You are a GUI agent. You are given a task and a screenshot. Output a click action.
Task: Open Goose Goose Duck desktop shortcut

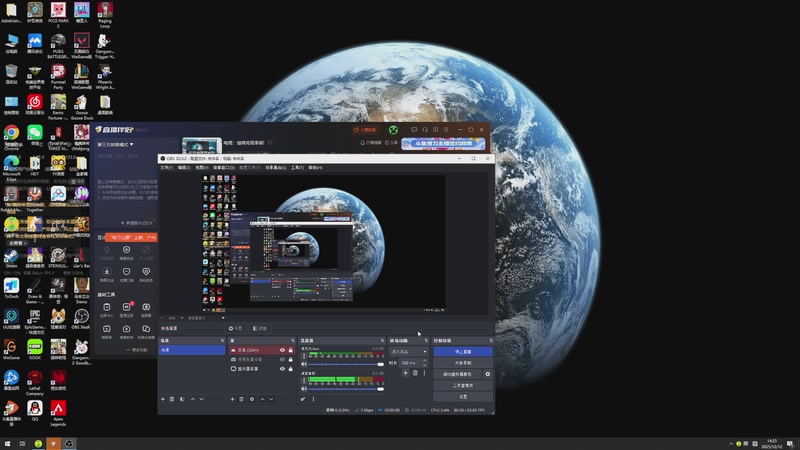click(81, 108)
